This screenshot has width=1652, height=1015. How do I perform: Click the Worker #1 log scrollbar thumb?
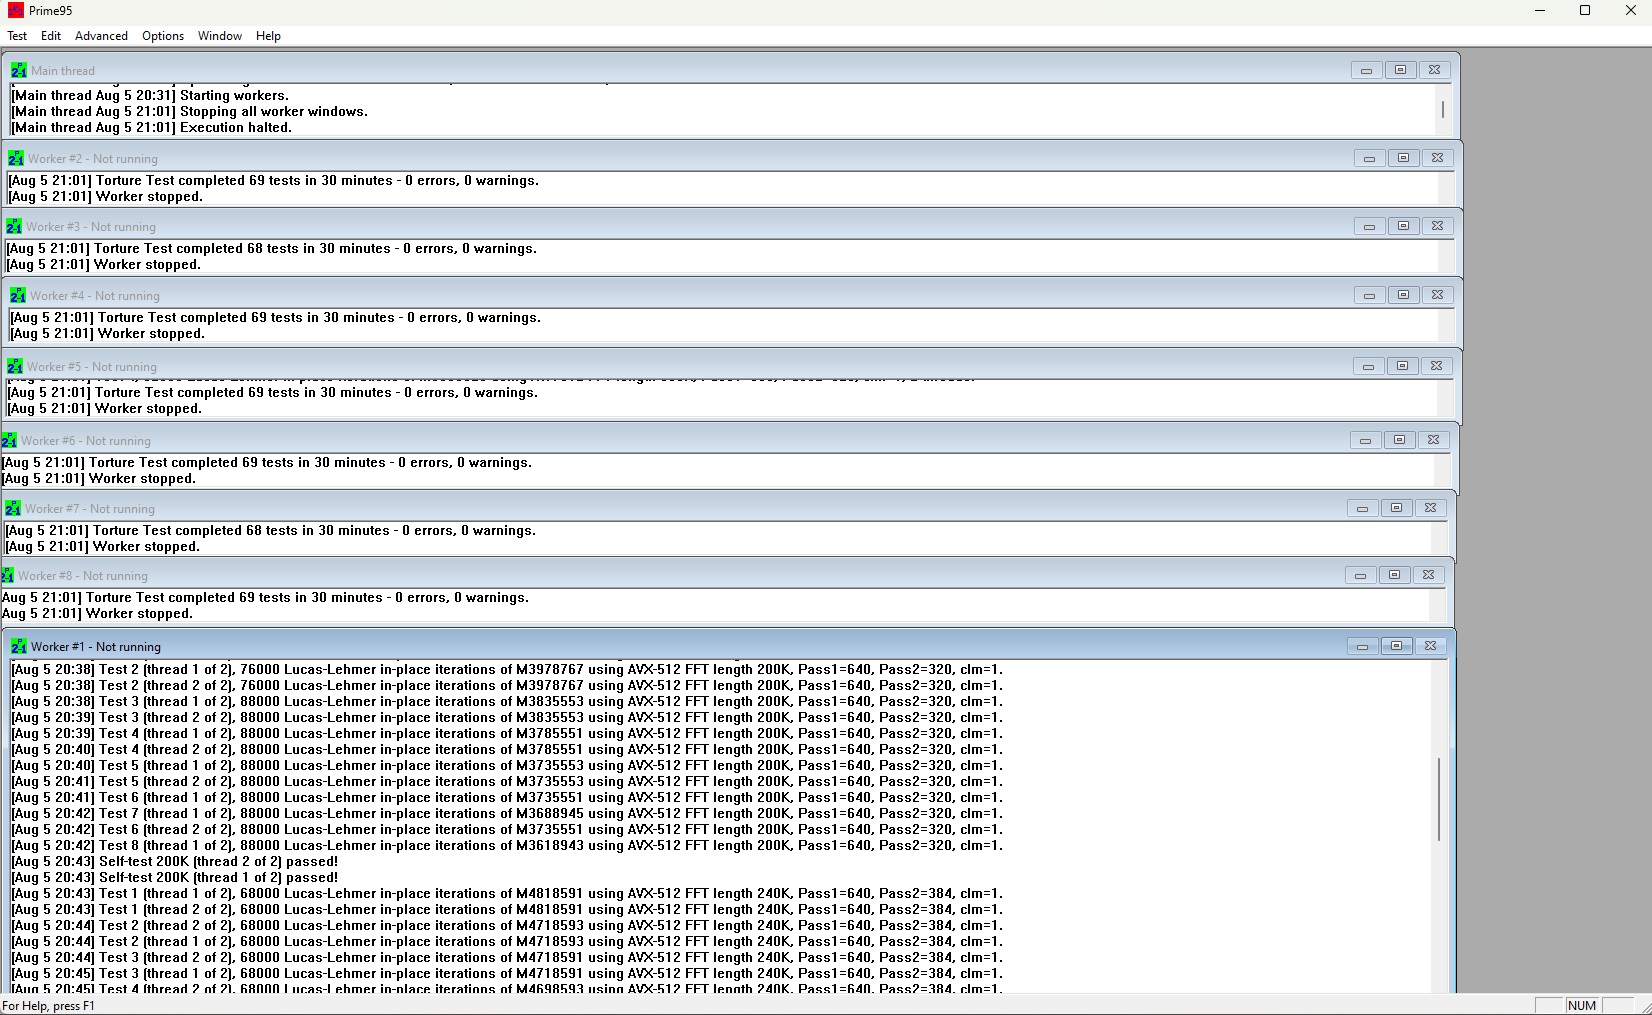[x=1439, y=799]
